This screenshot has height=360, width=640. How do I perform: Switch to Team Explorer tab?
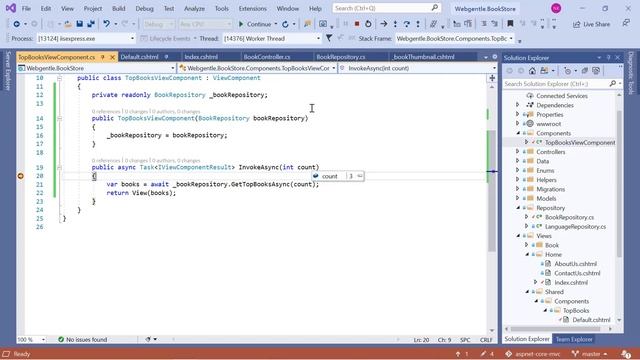point(574,339)
